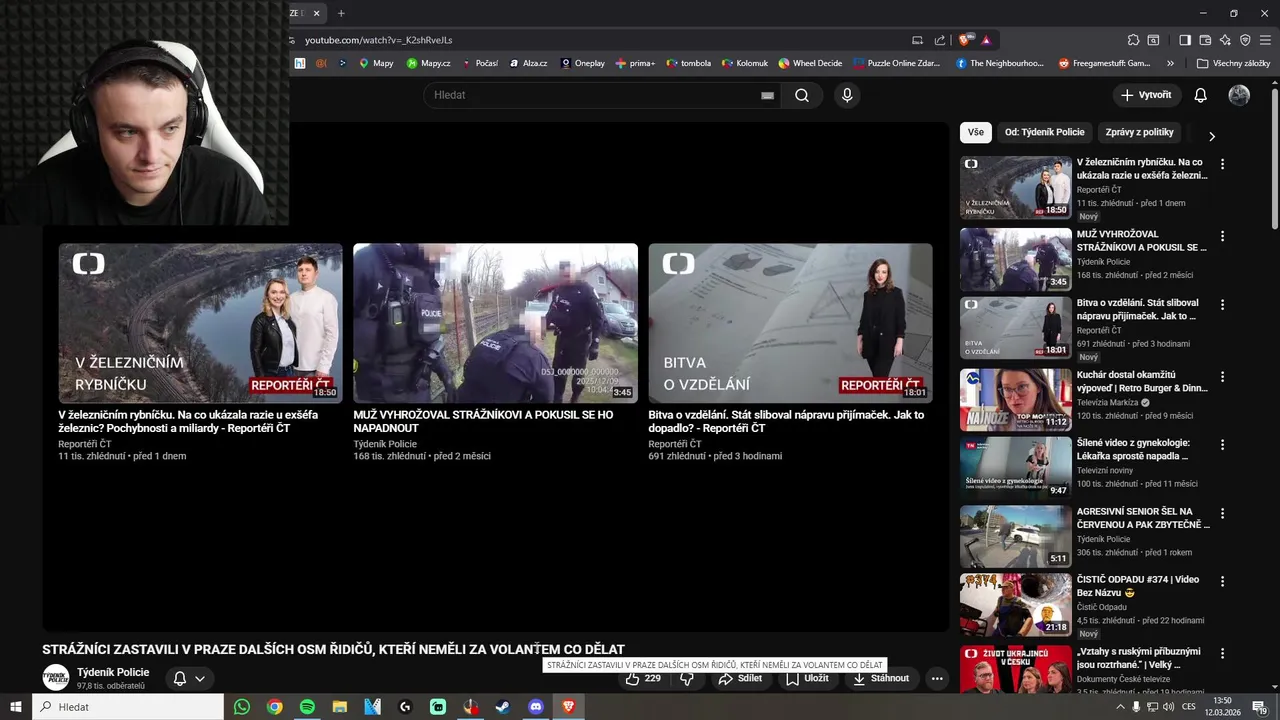1280x720 pixels.
Task: Open the YouTube account avatar menu
Action: click(x=1239, y=95)
